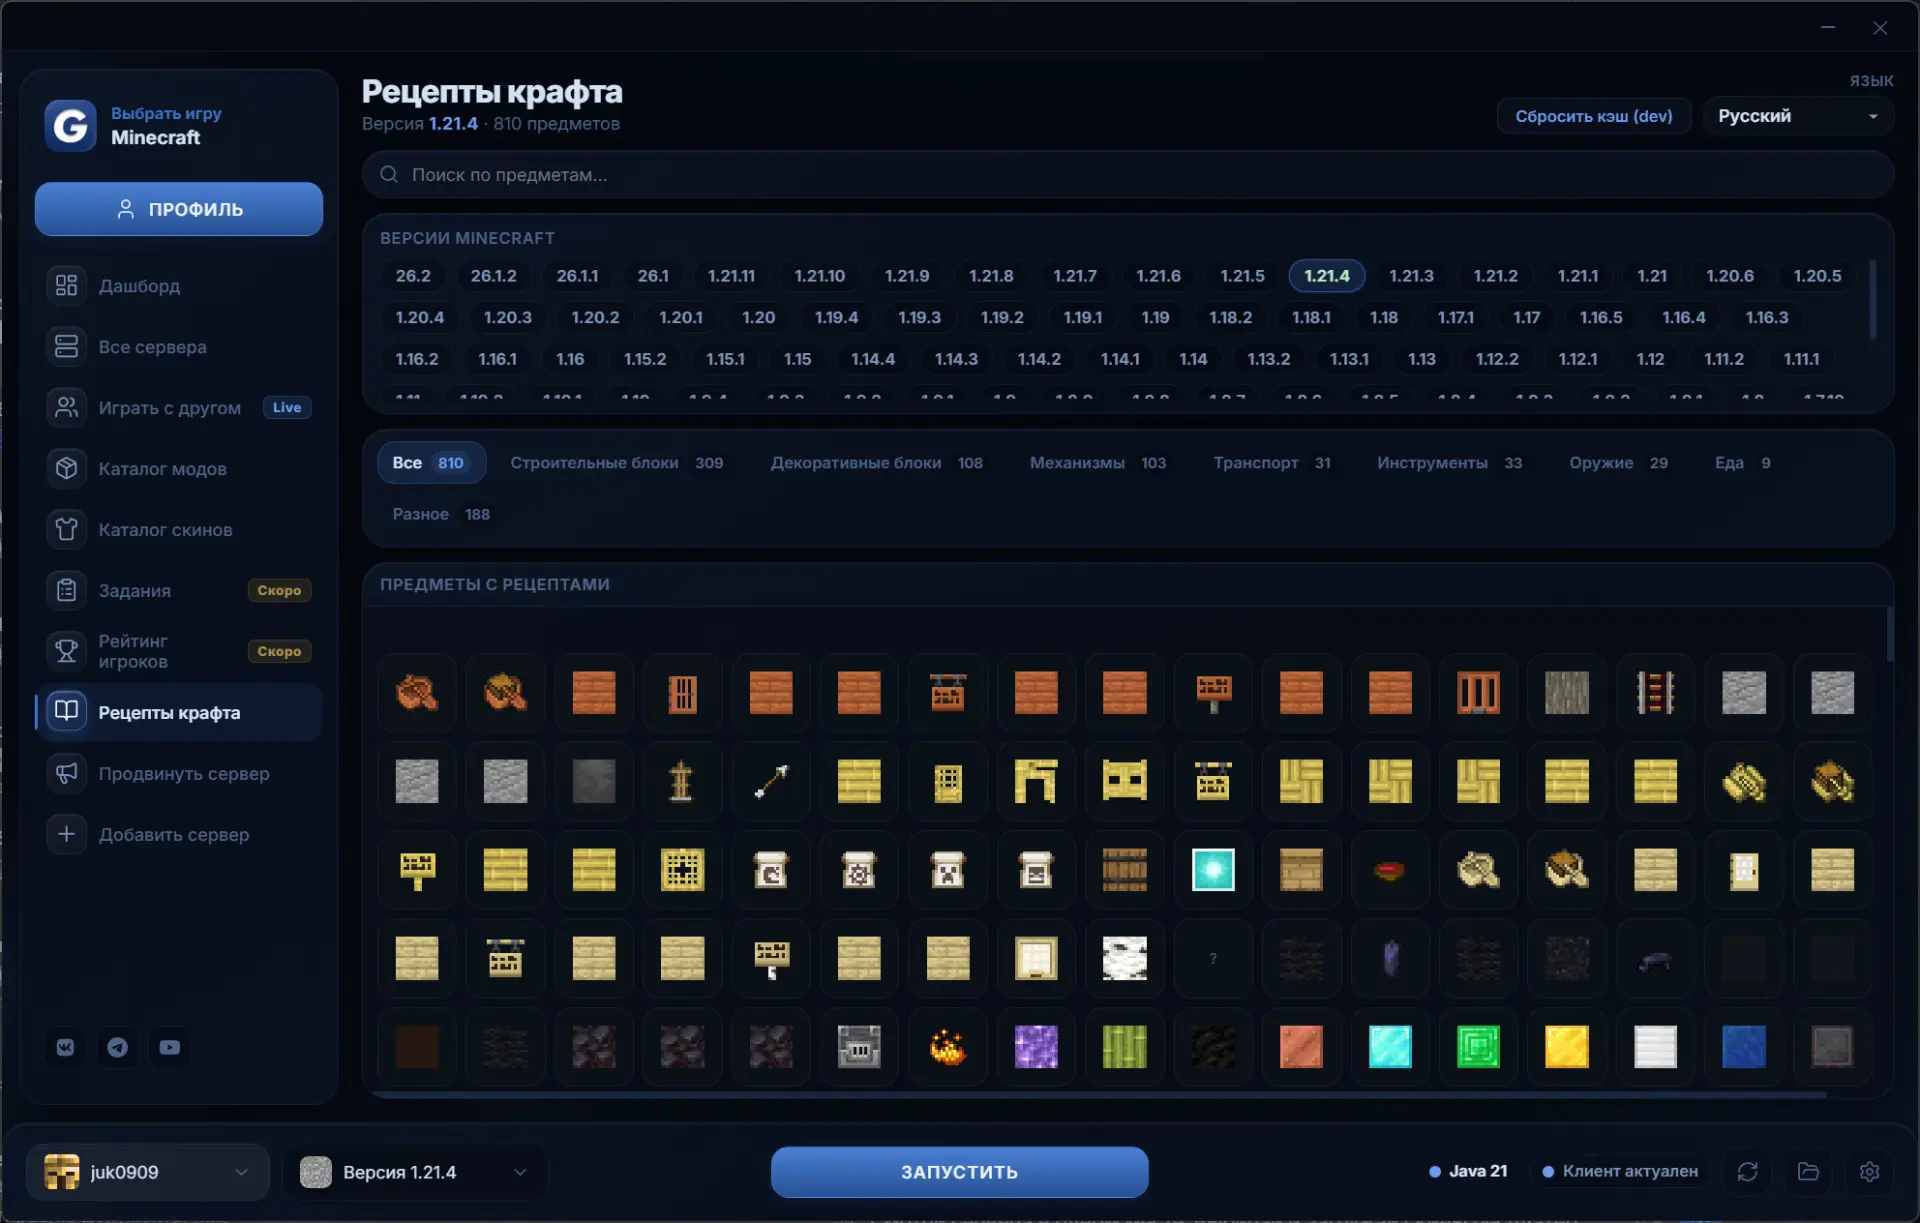The height and width of the screenshot is (1223, 1920).
Task: Open the settings gear icon
Action: pos(1869,1171)
